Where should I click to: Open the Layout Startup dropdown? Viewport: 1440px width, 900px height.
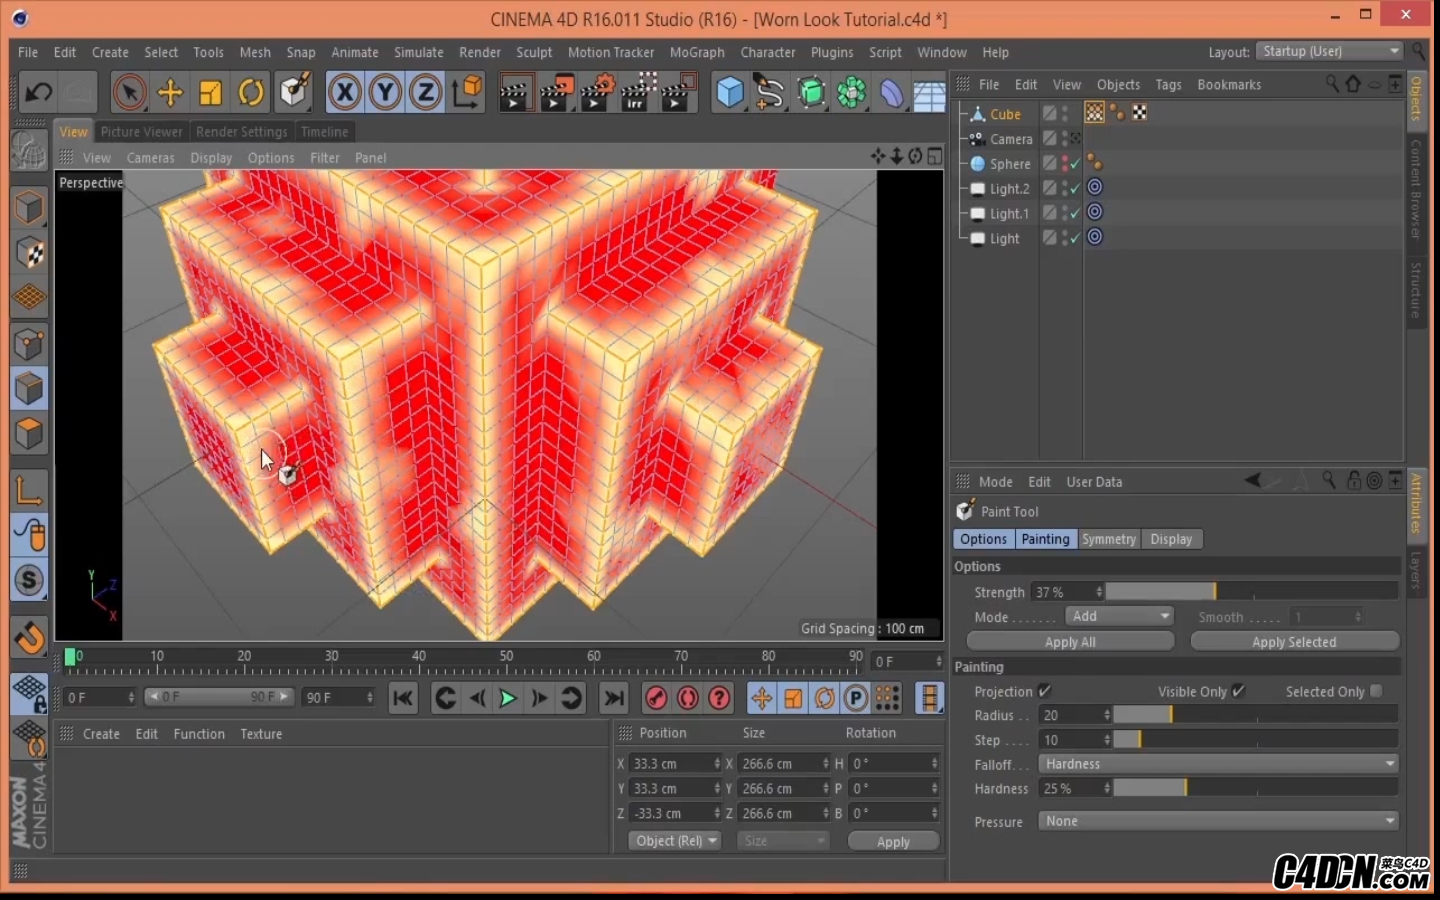point(1330,51)
